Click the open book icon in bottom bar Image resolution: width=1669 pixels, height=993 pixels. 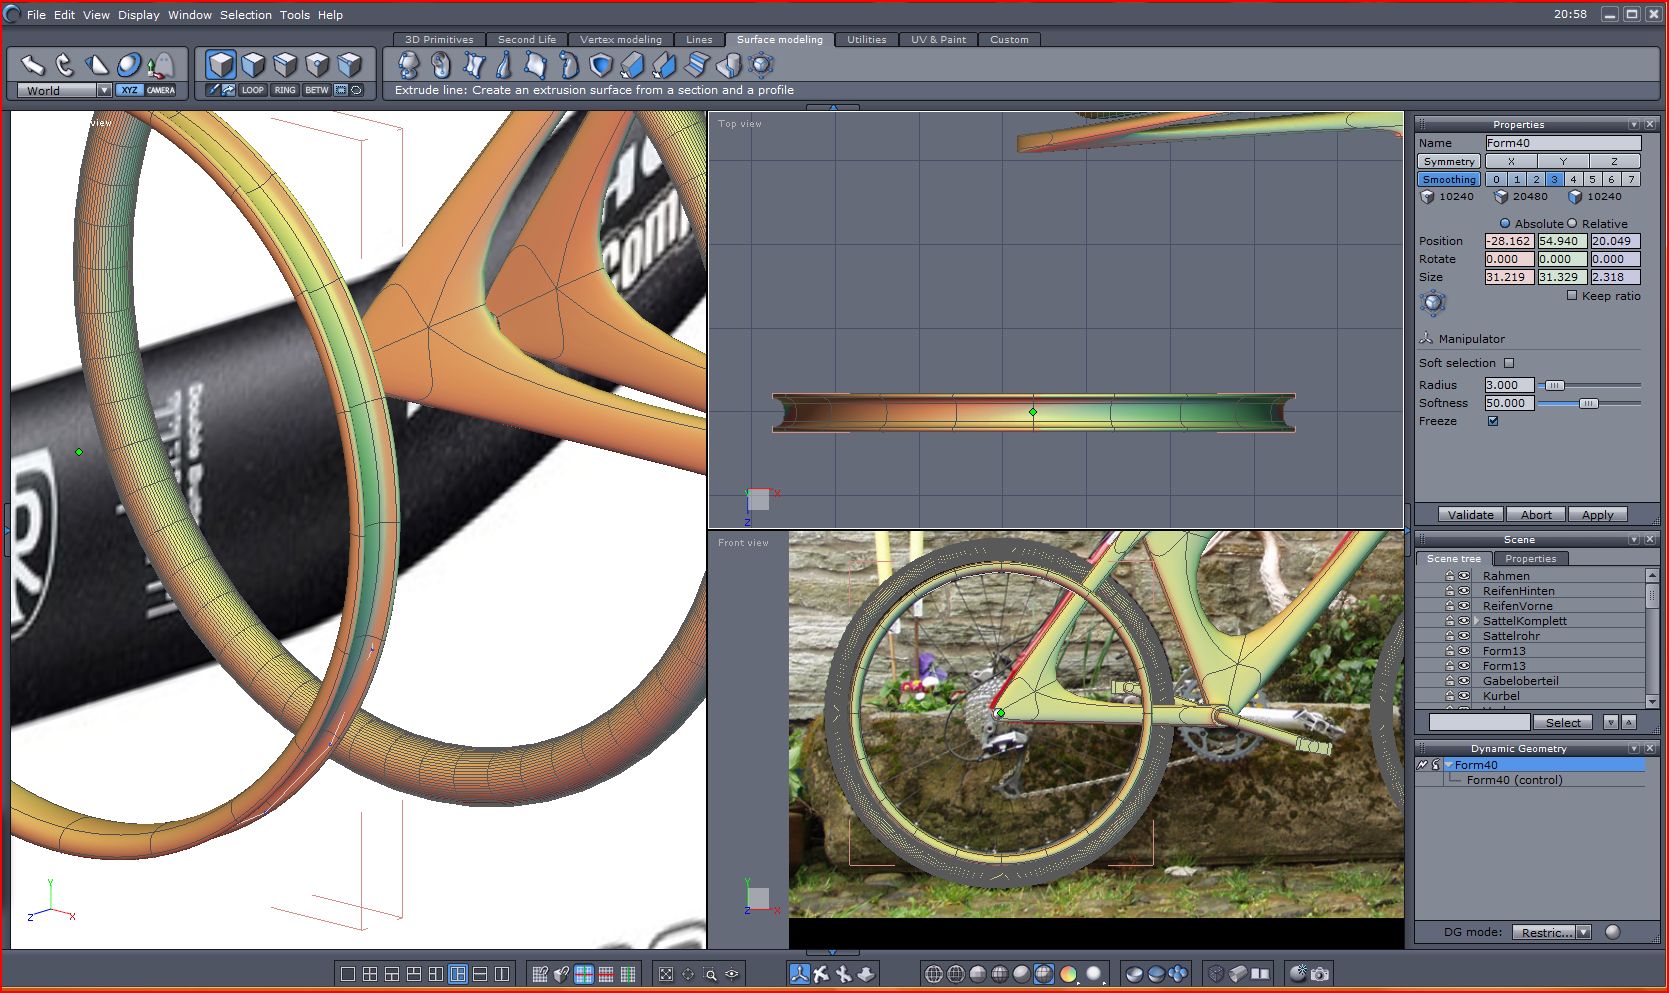tap(1260, 973)
